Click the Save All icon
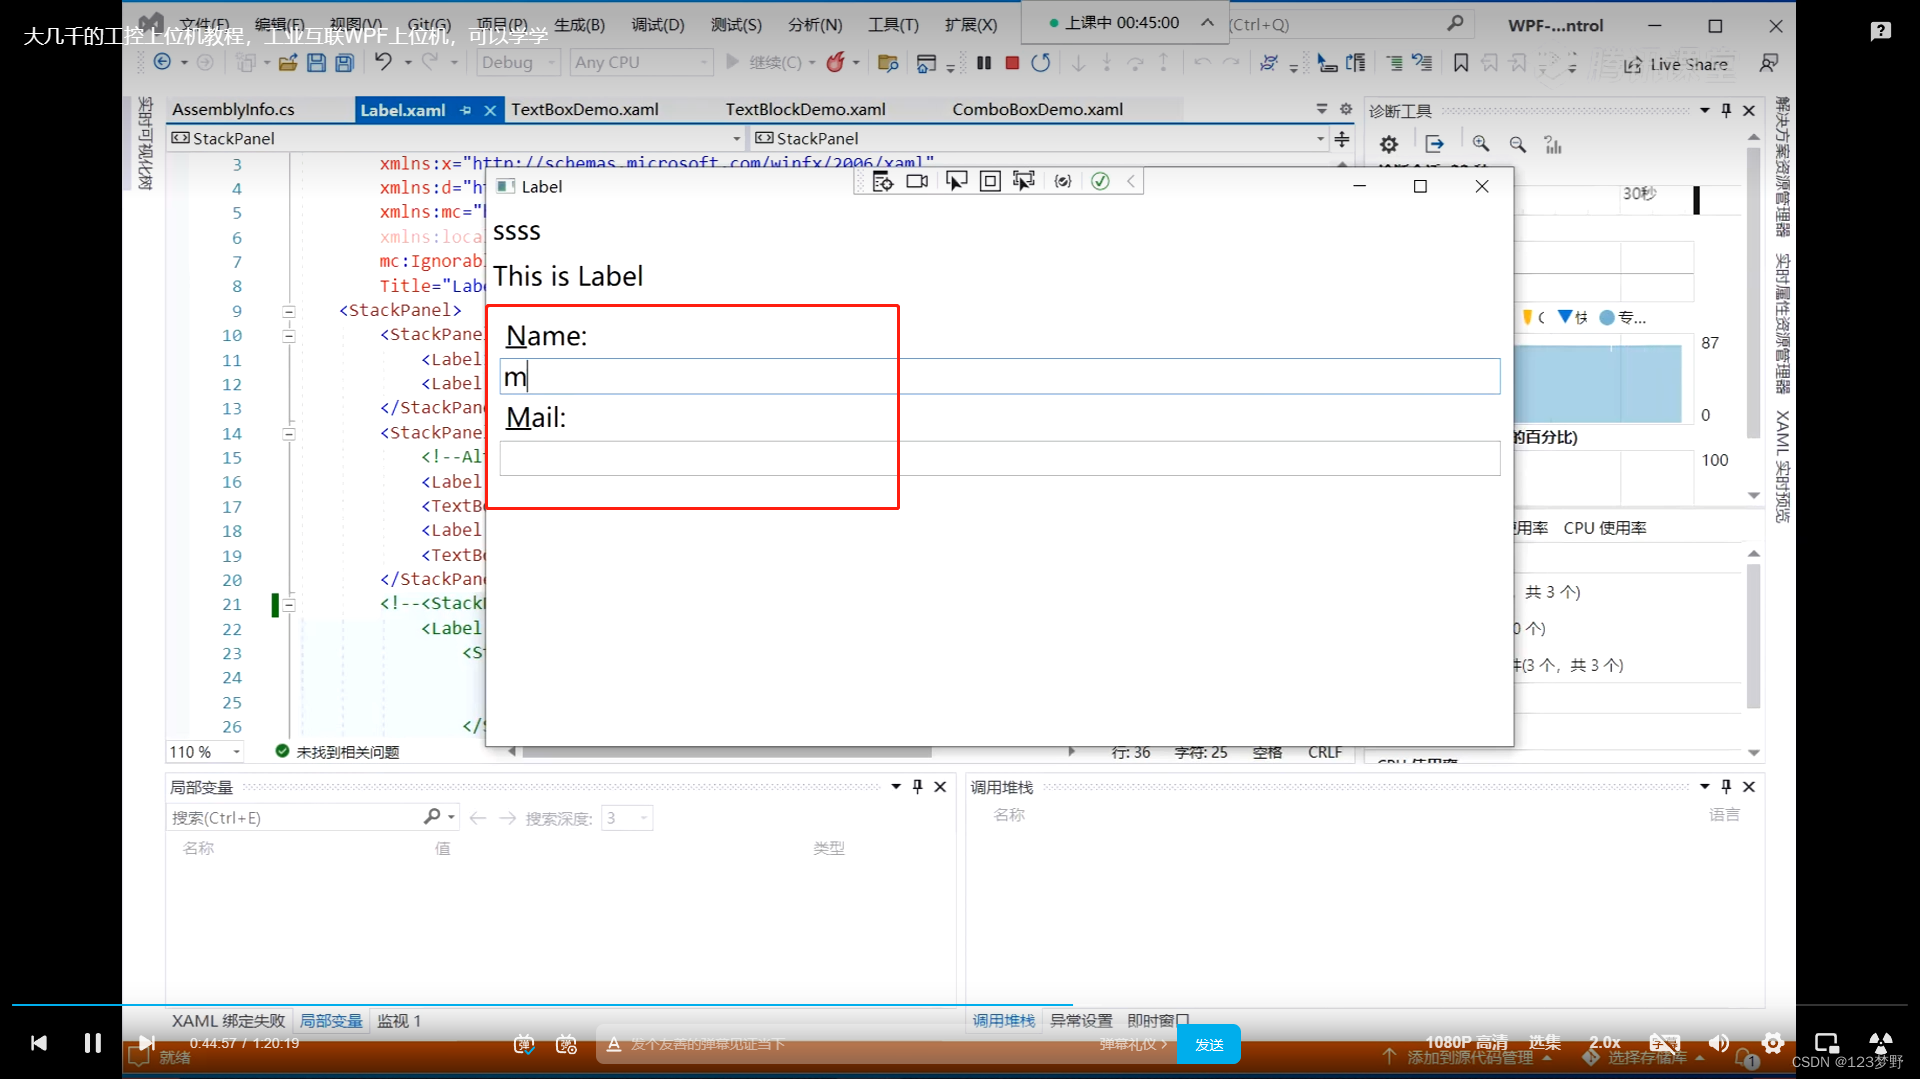 344,62
